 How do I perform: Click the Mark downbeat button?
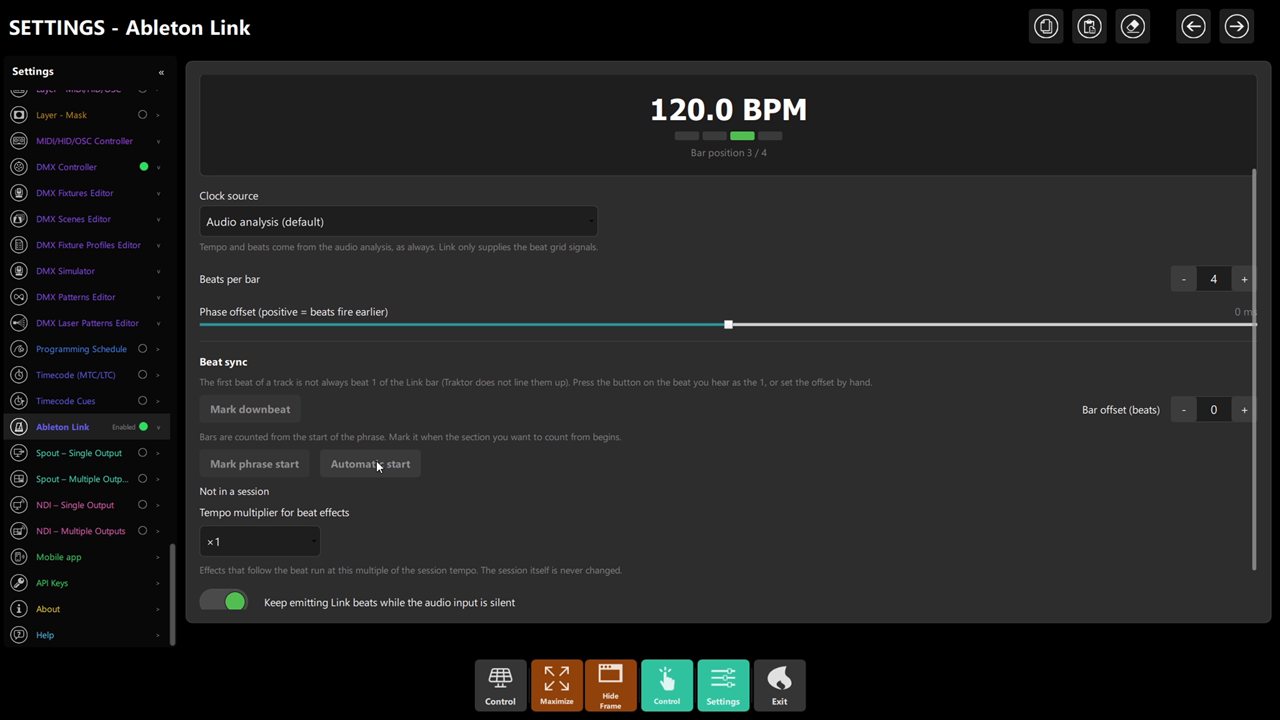pyautogui.click(x=250, y=409)
